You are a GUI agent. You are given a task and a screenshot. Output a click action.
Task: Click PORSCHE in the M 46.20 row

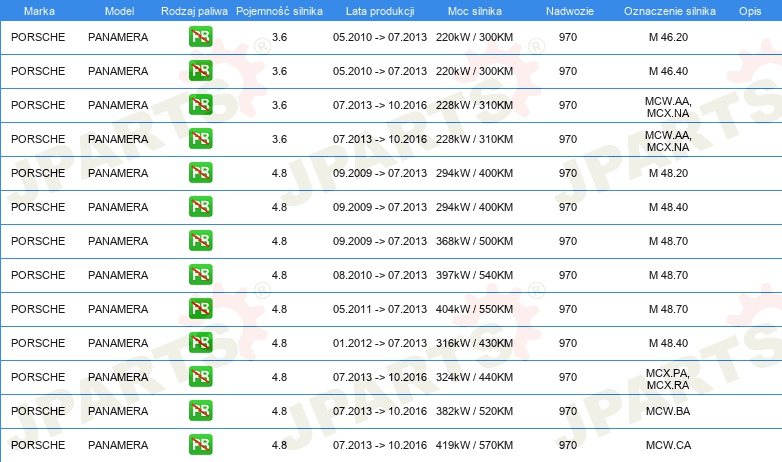38,37
